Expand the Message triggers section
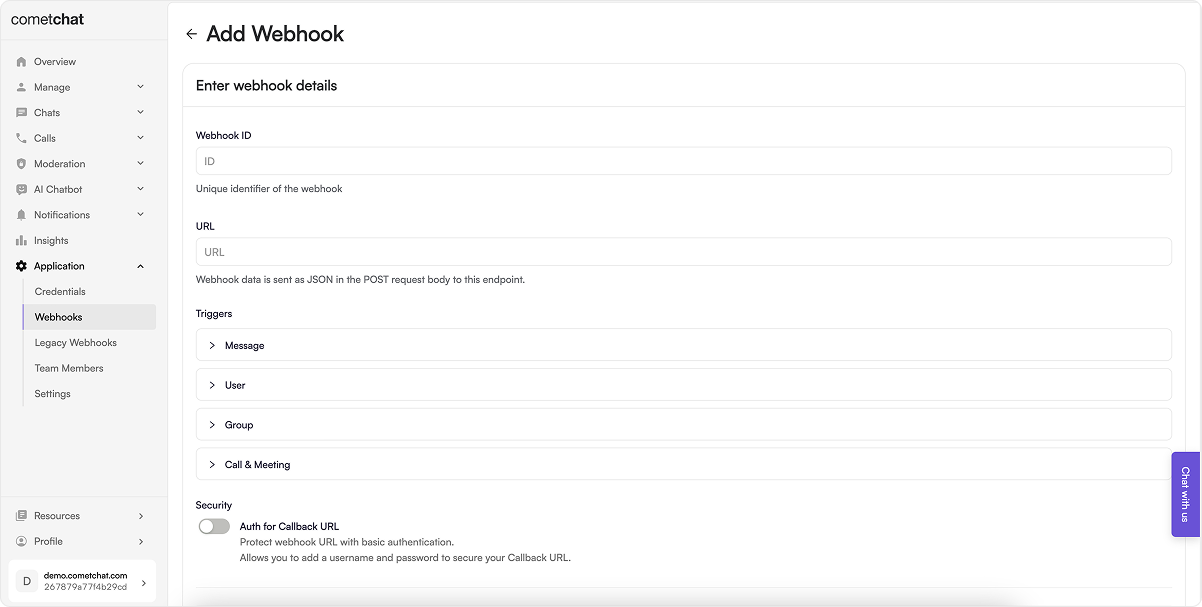This screenshot has height=607, width=1202. [x=683, y=345]
